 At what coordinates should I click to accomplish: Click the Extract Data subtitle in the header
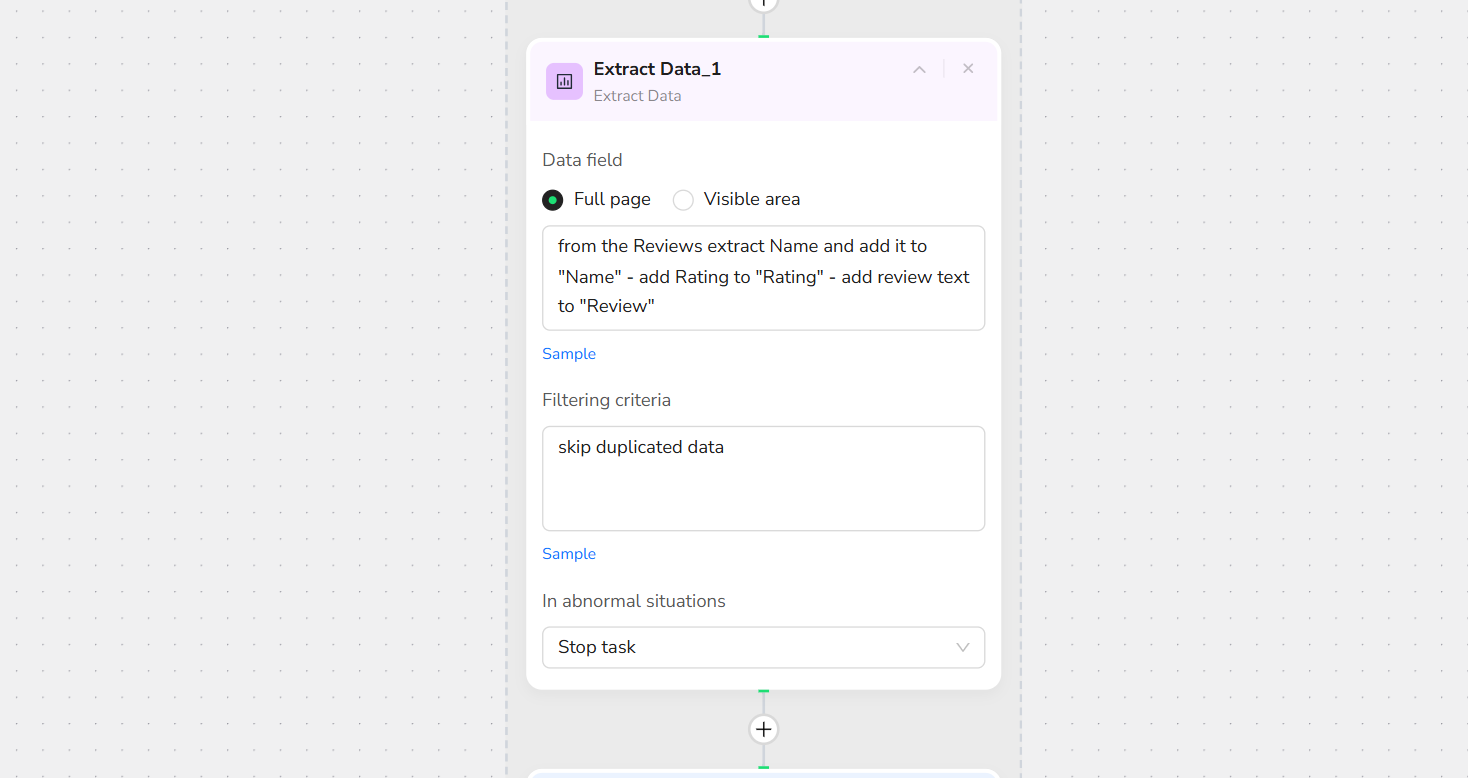pyautogui.click(x=637, y=96)
